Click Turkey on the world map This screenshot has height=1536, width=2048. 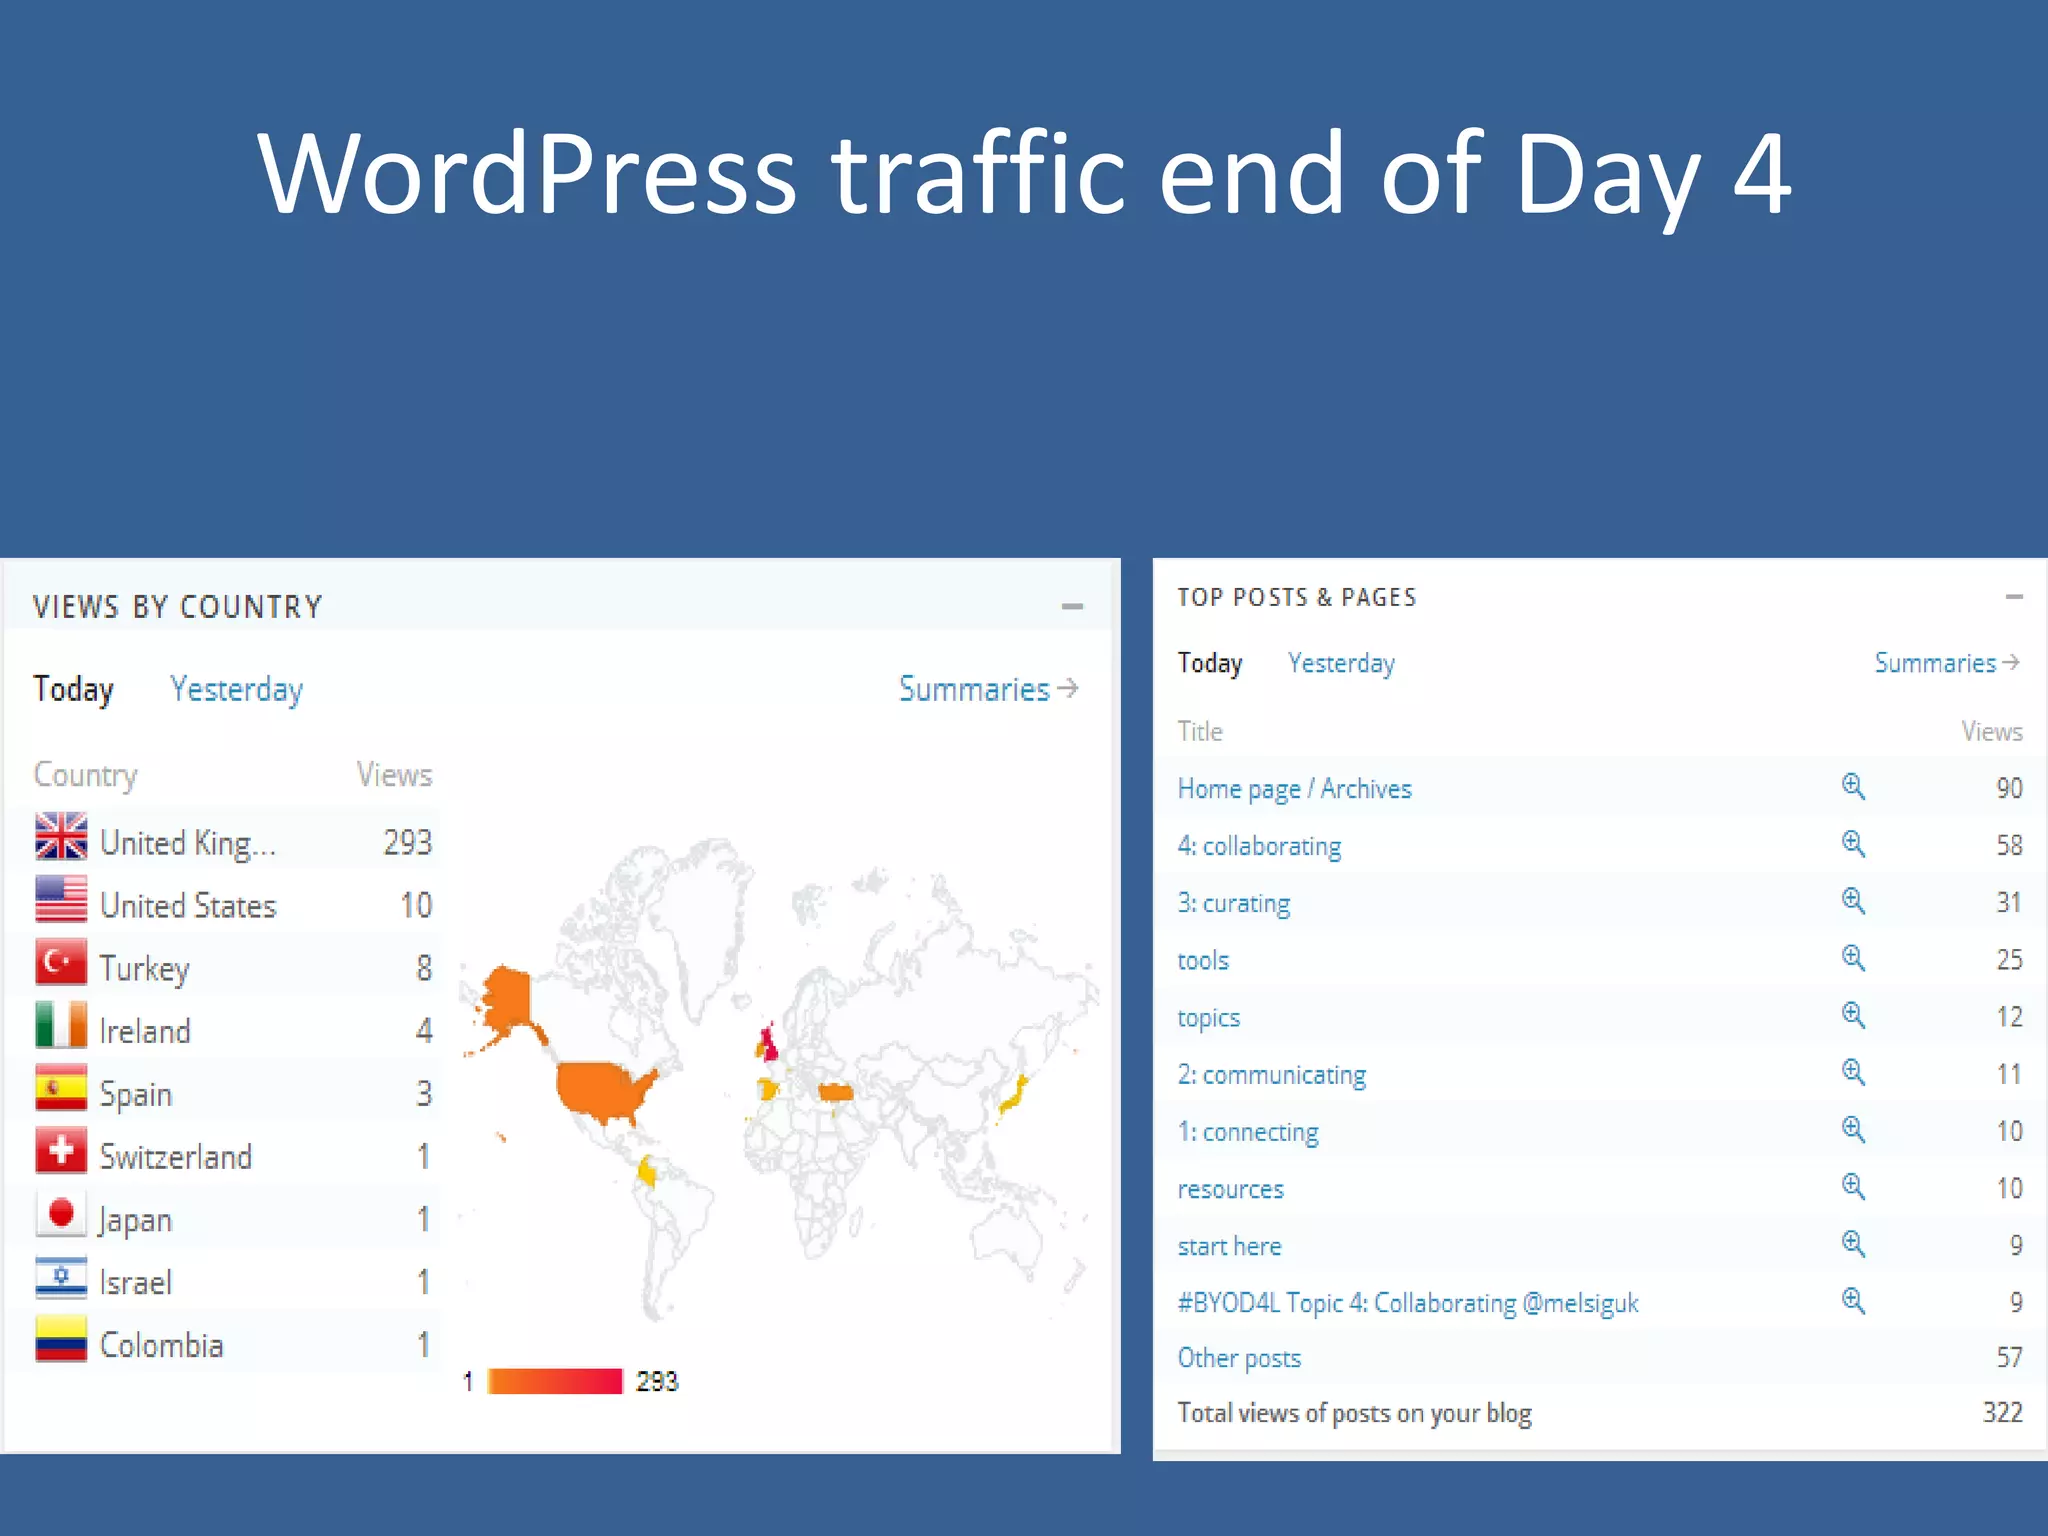pyautogui.click(x=835, y=1091)
